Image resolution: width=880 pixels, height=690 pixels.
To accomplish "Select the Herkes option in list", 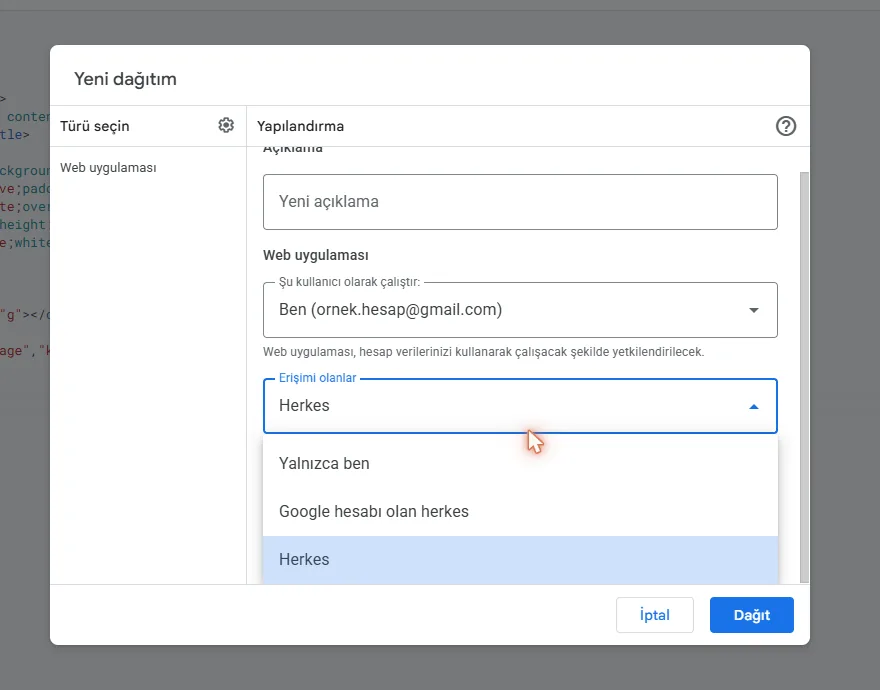I will coord(520,560).
